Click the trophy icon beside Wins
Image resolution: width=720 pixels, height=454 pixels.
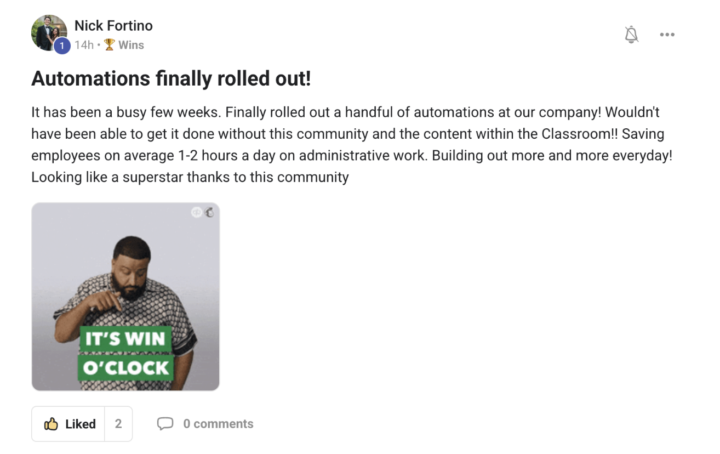click(x=109, y=45)
